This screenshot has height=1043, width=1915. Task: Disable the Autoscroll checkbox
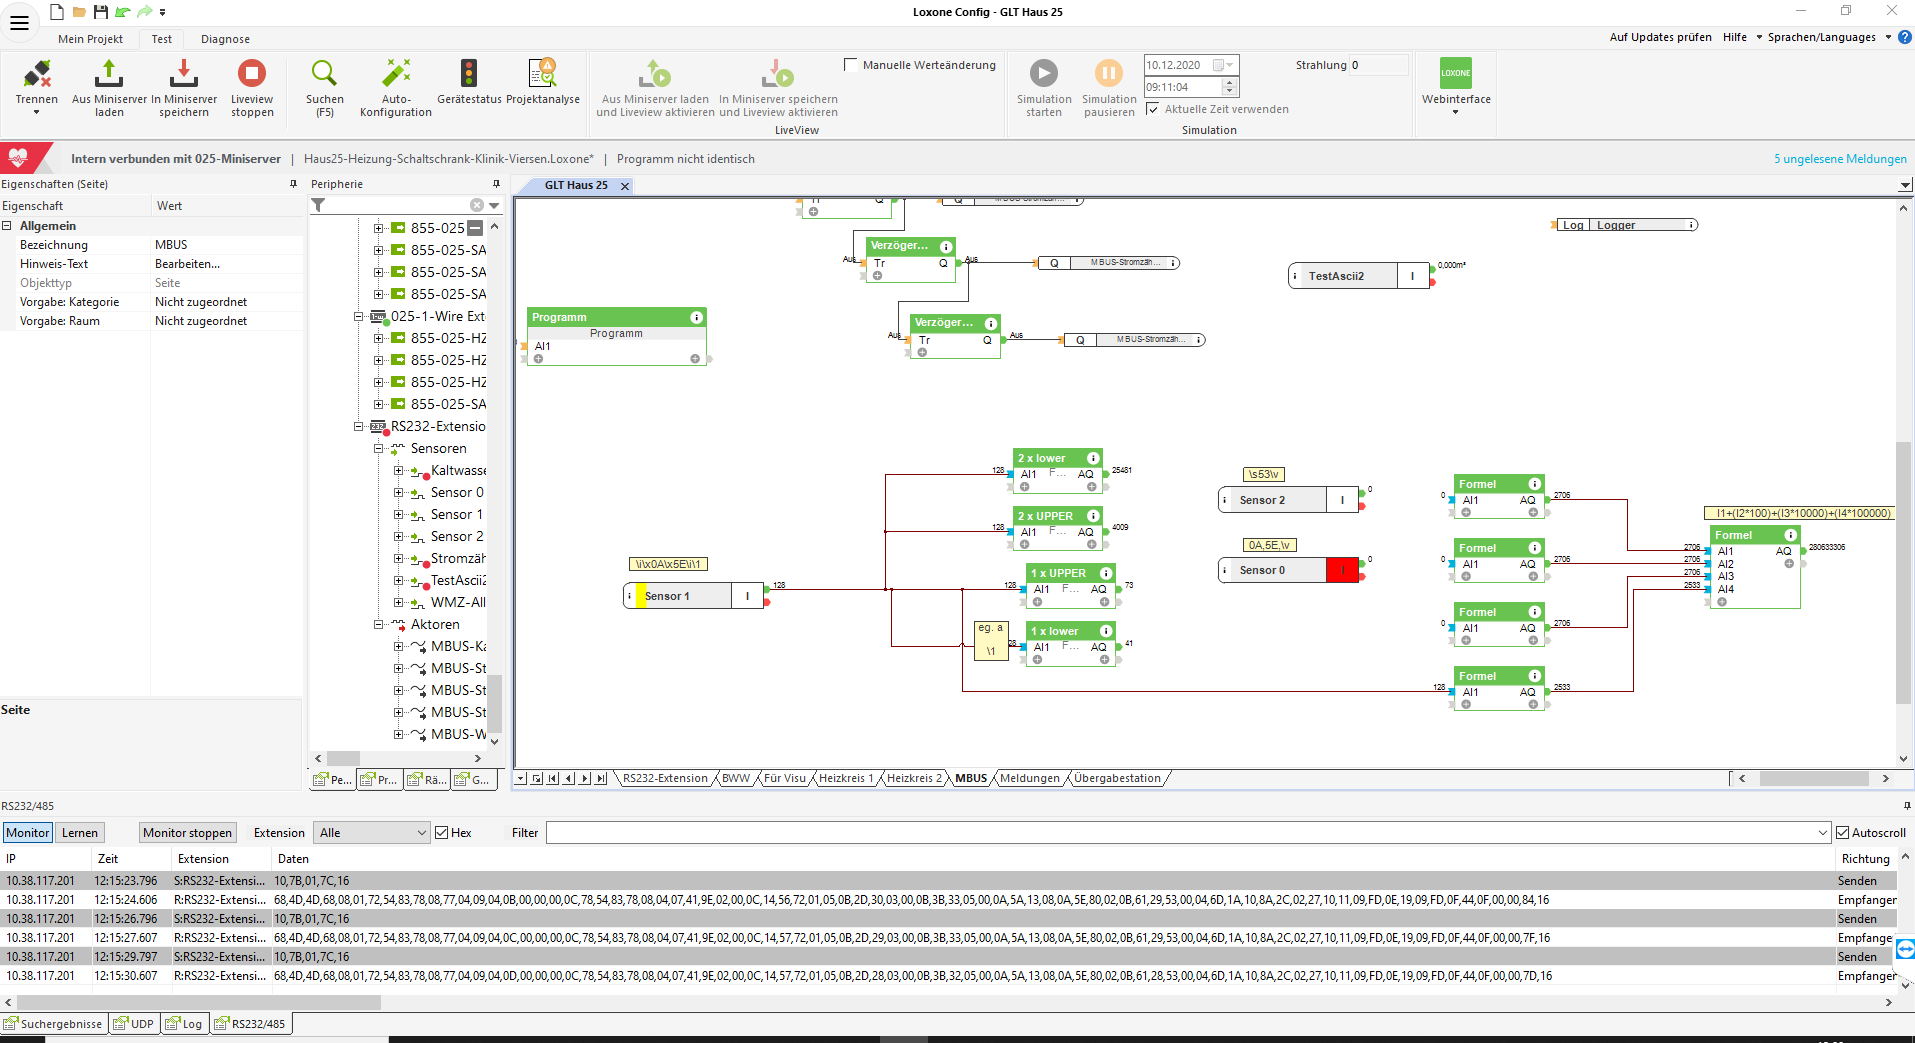(x=1843, y=833)
